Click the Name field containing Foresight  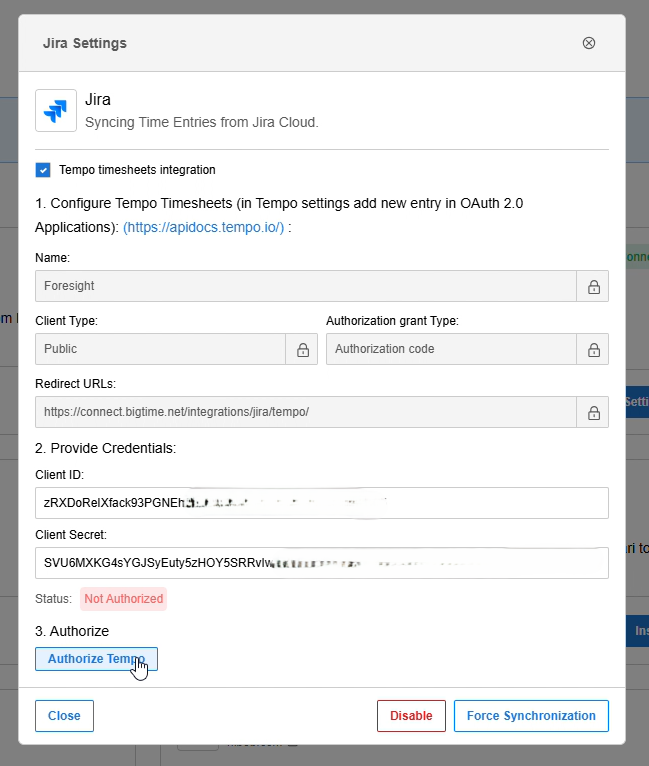(306, 286)
